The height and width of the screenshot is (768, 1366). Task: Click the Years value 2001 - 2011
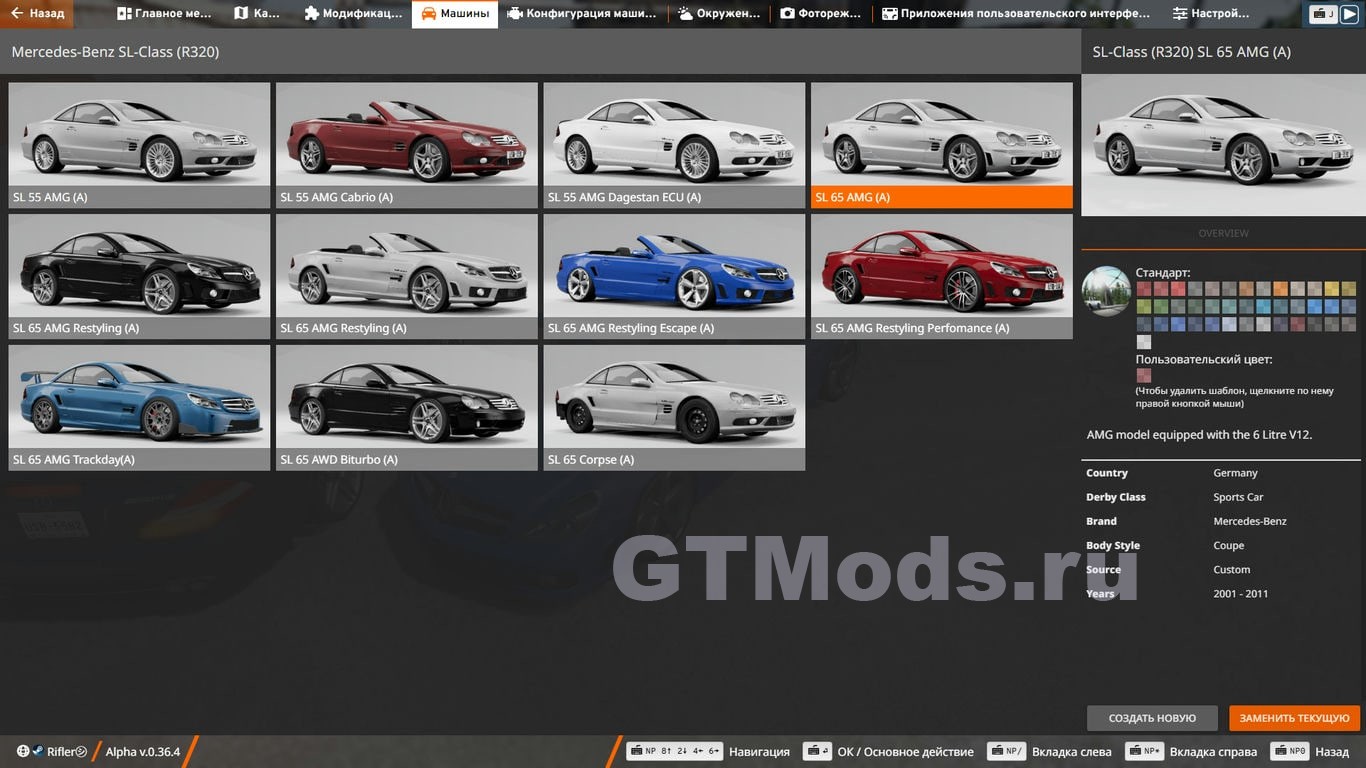(x=1240, y=594)
